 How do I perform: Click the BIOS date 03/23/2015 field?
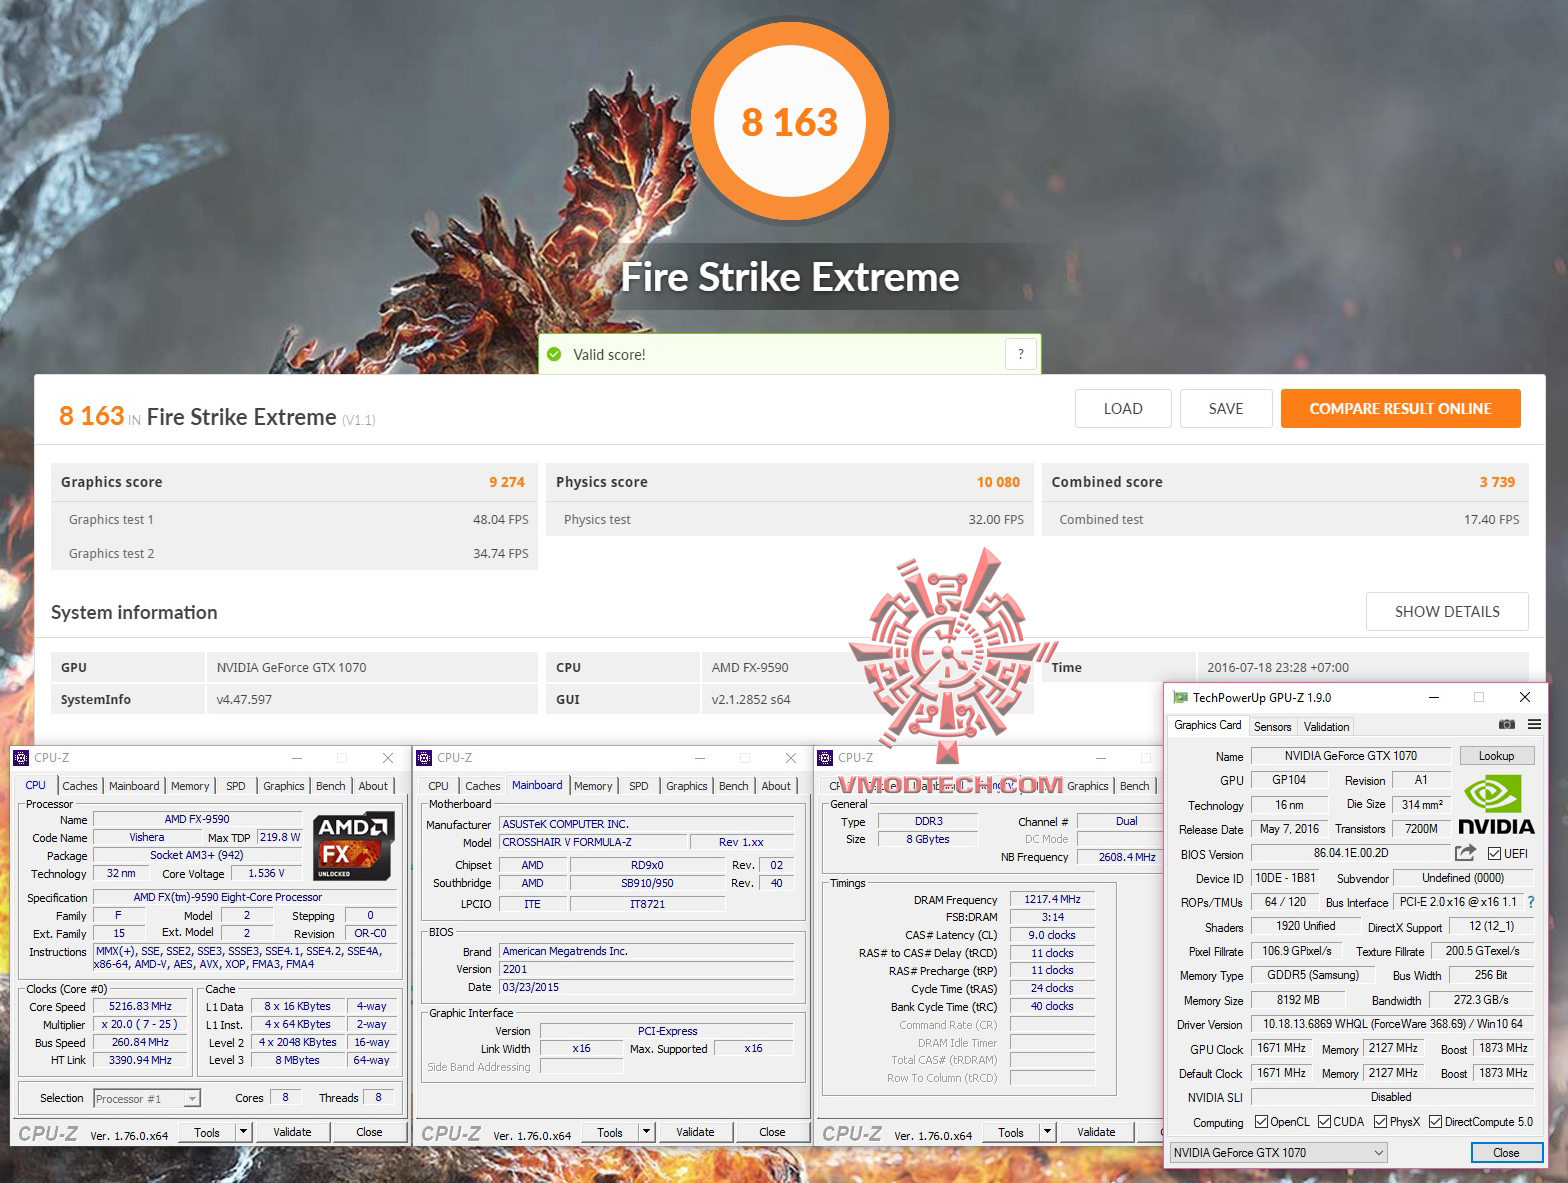click(647, 987)
